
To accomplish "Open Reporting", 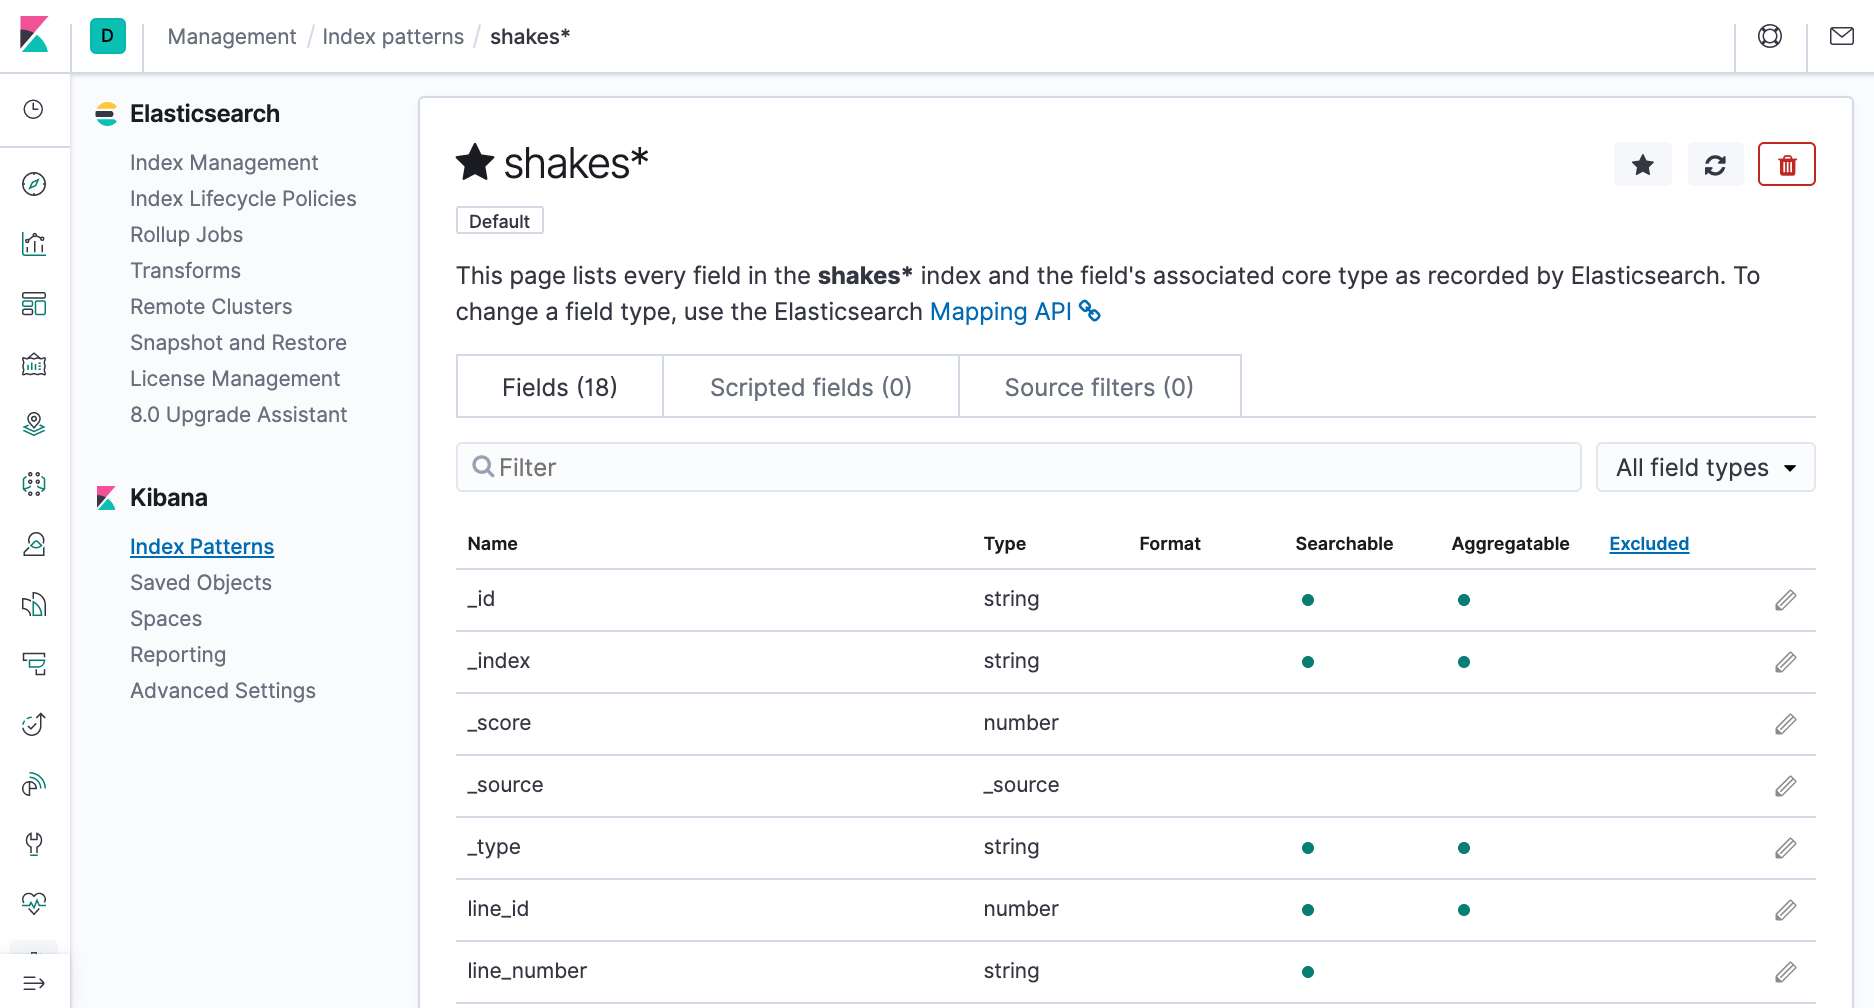I will (x=178, y=655).
